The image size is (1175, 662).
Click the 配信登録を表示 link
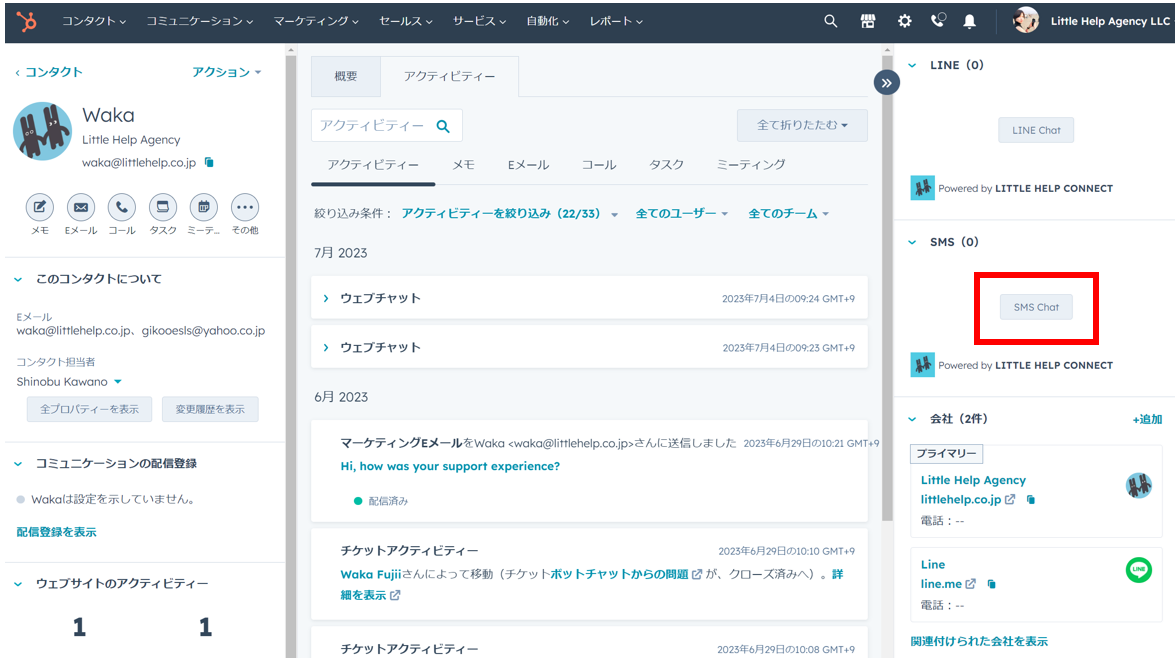pos(56,532)
